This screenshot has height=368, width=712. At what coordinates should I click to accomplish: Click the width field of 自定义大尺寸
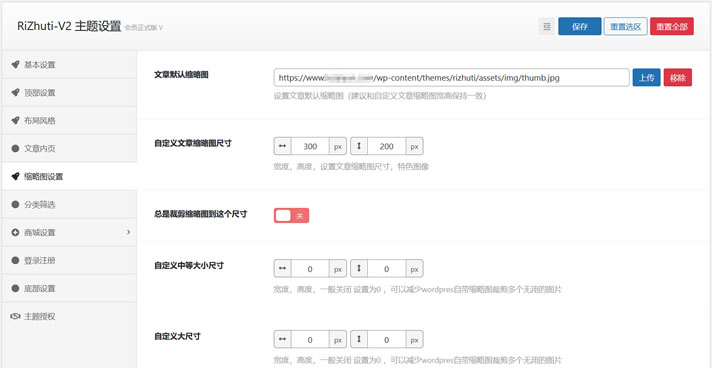[310, 339]
